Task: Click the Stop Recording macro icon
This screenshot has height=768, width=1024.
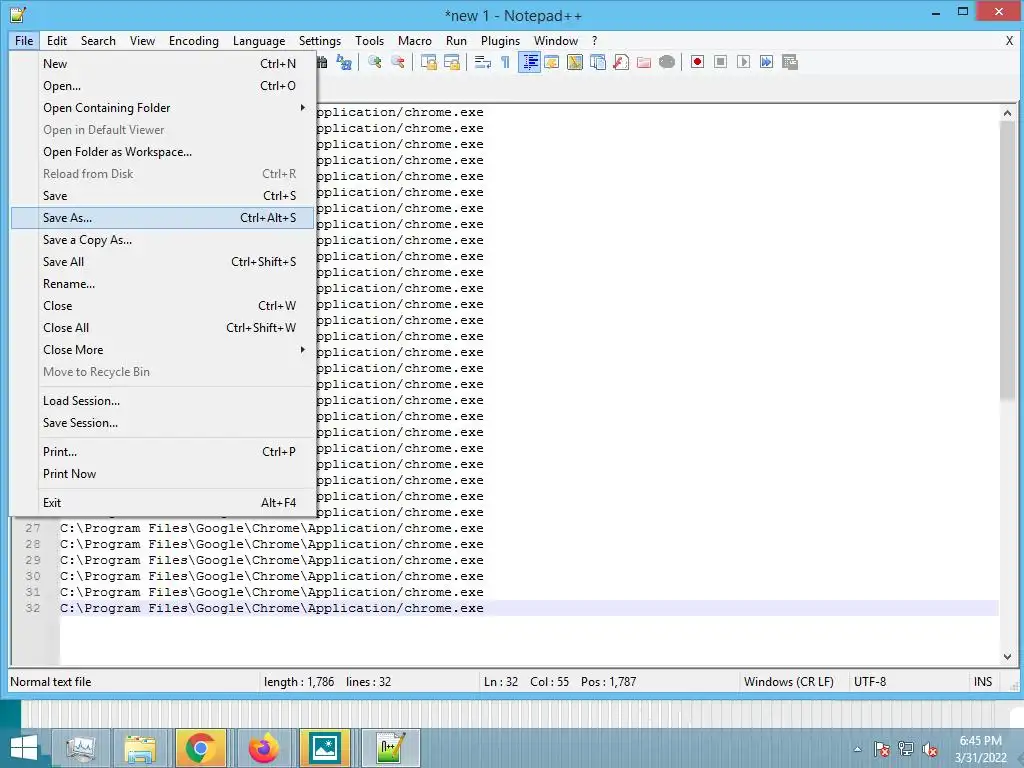Action: click(720, 62)
